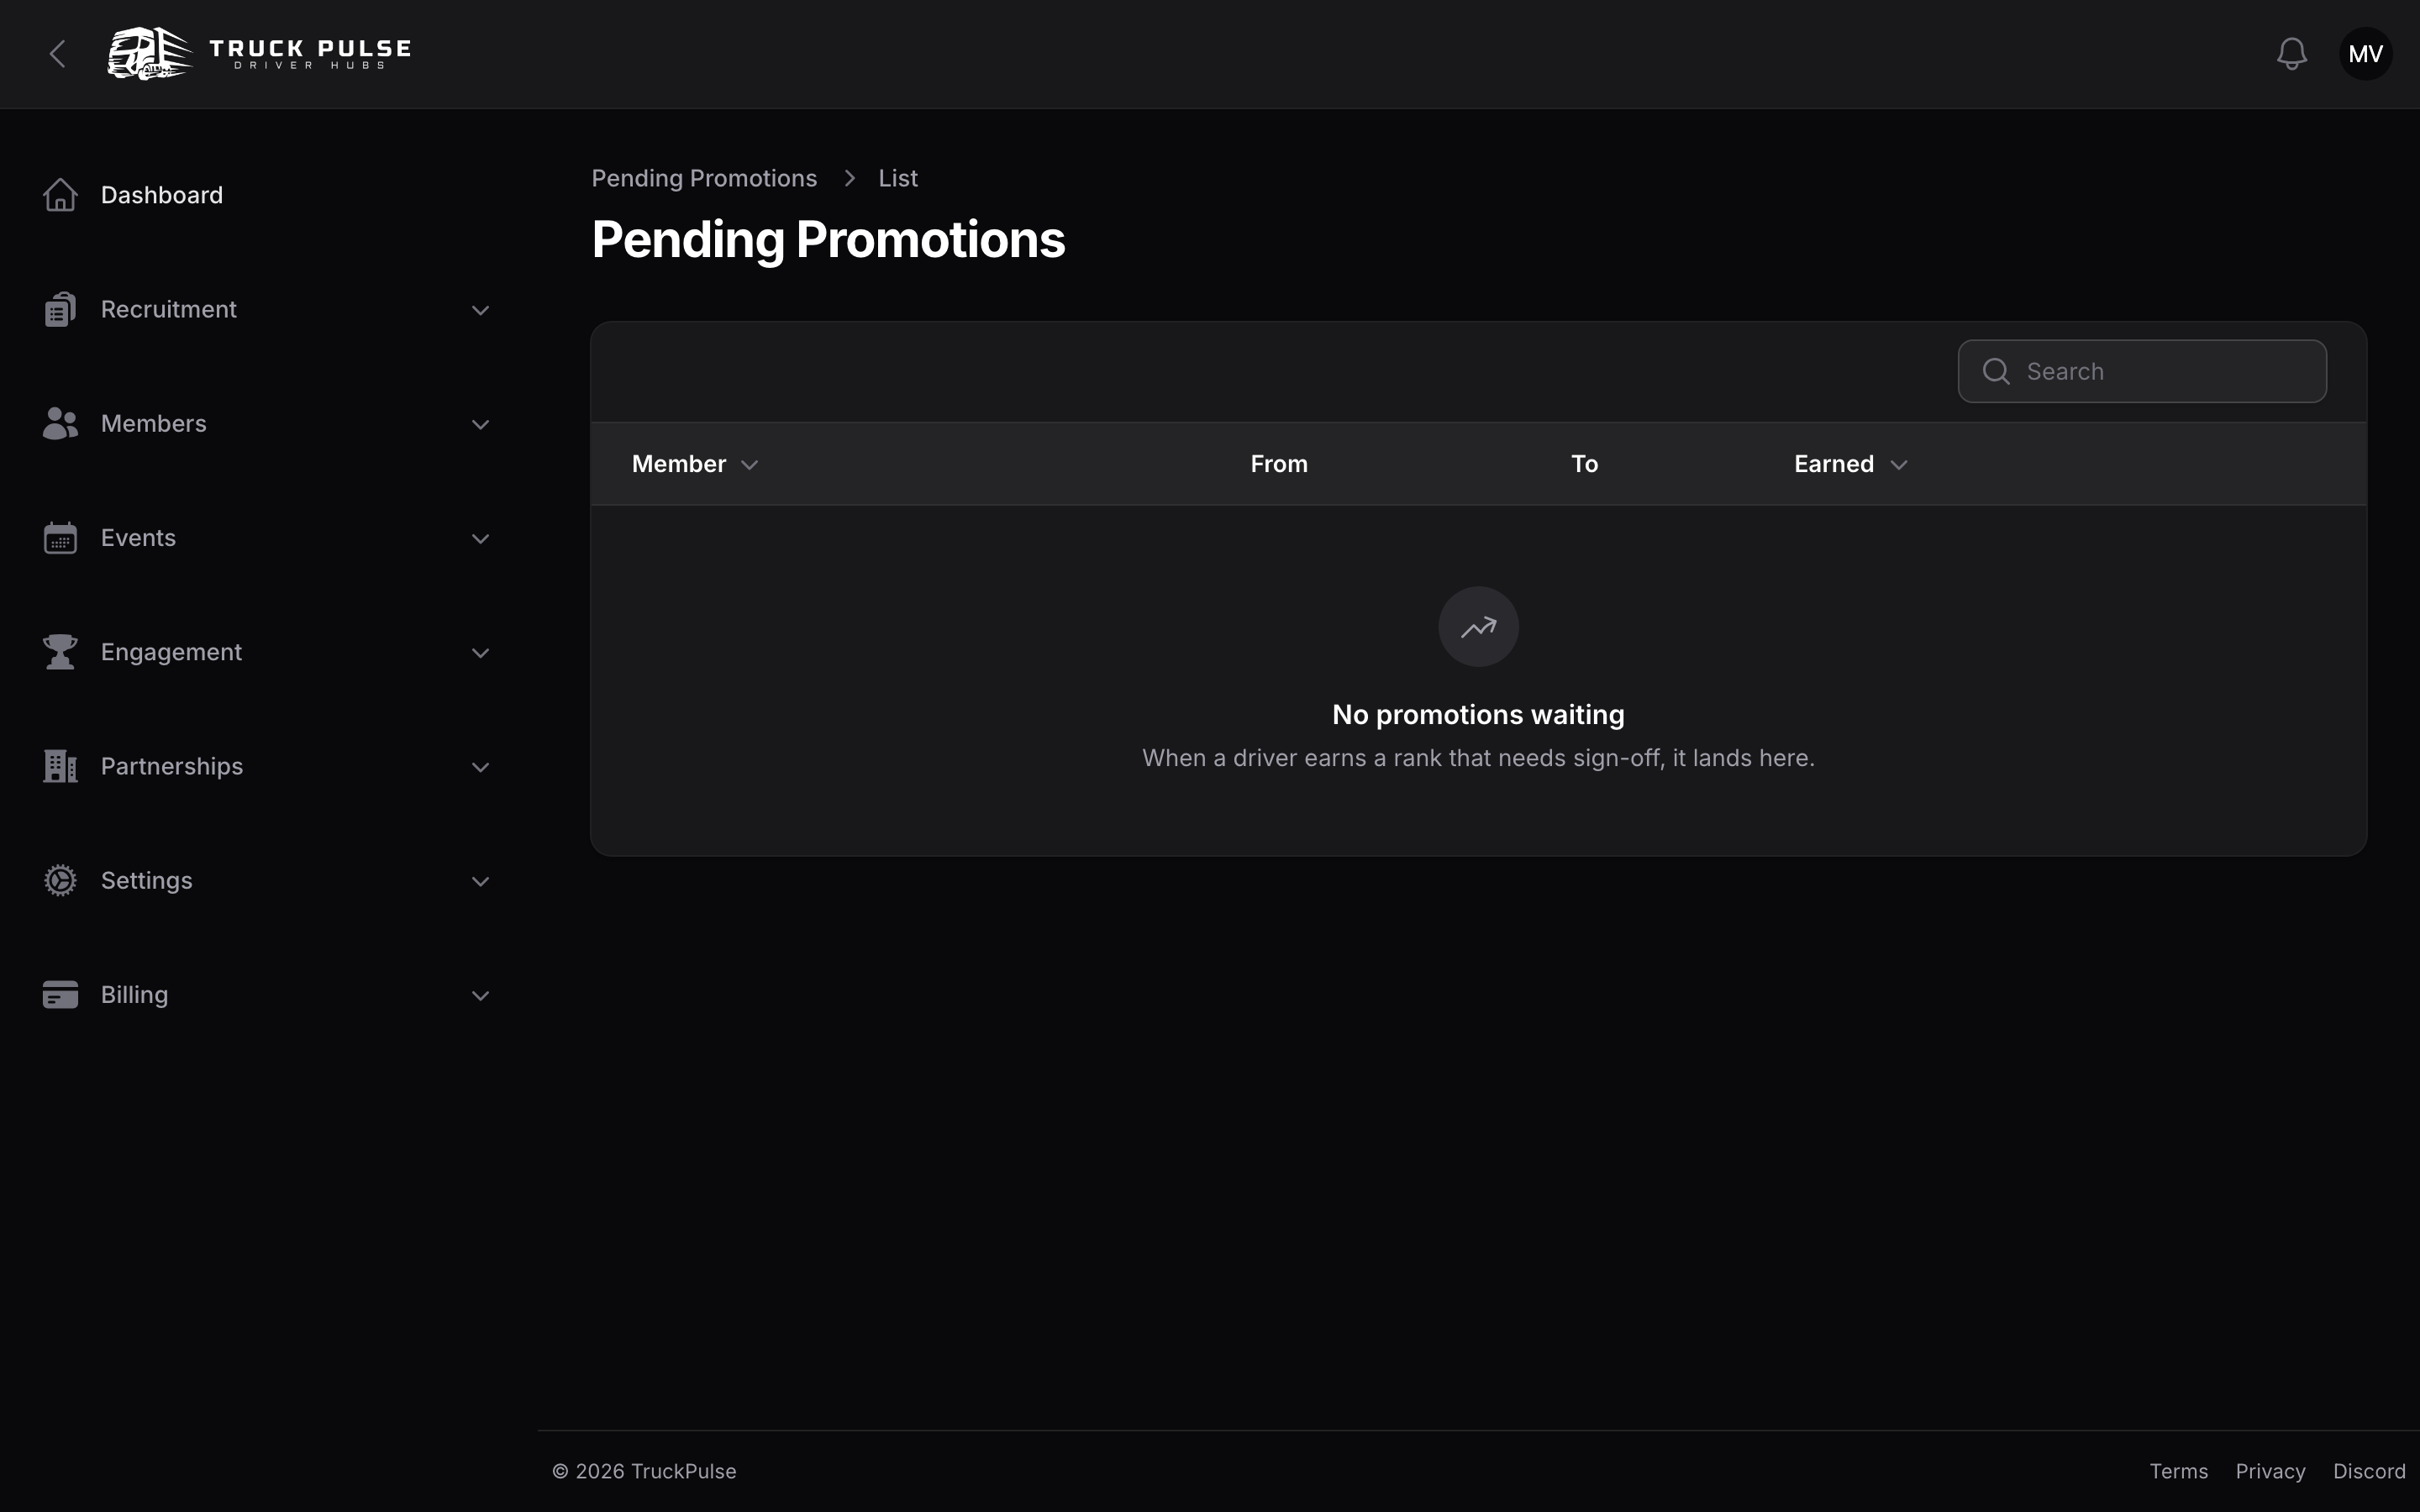Click the Members people icon
This screenshot has width=2420, height=1512.
[60, 423]
